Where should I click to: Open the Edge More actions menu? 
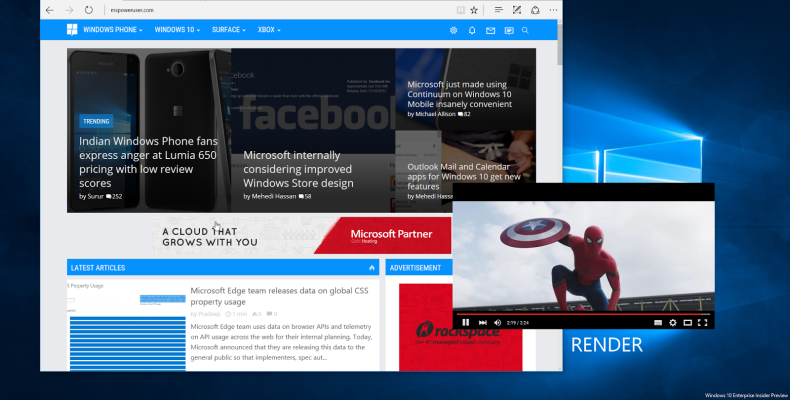(x=553, y=10)
